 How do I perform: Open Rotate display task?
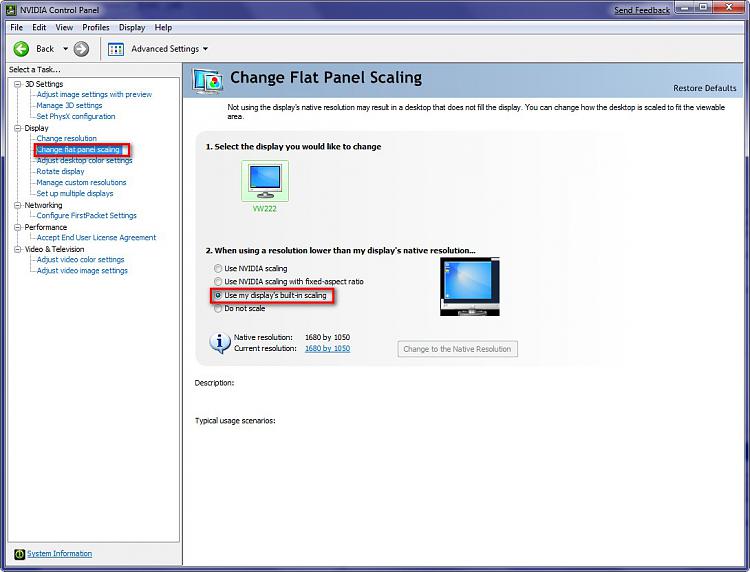click(x=60, y=171)
